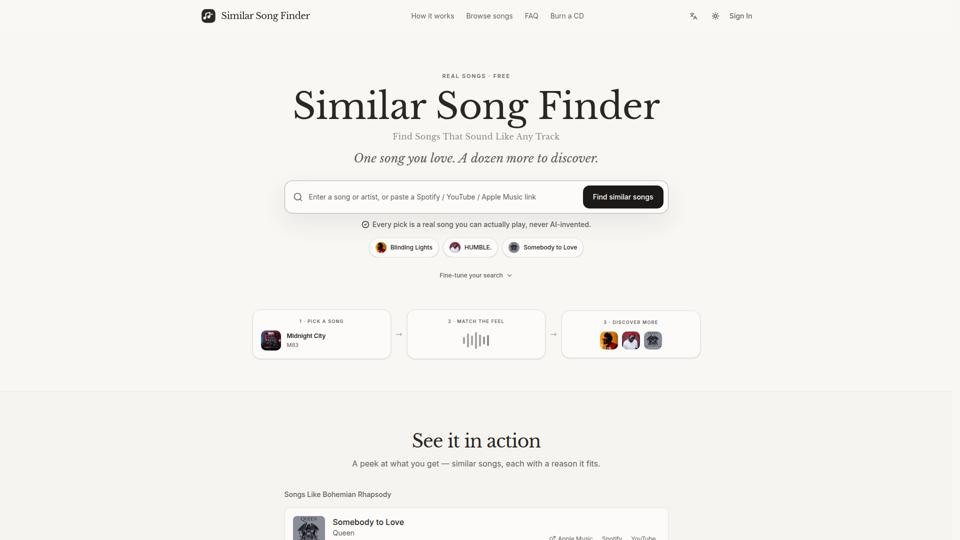960x540 pixels.
Task: Pick the Somebody to Love suggestion chip
Action: tap(542, 247)
